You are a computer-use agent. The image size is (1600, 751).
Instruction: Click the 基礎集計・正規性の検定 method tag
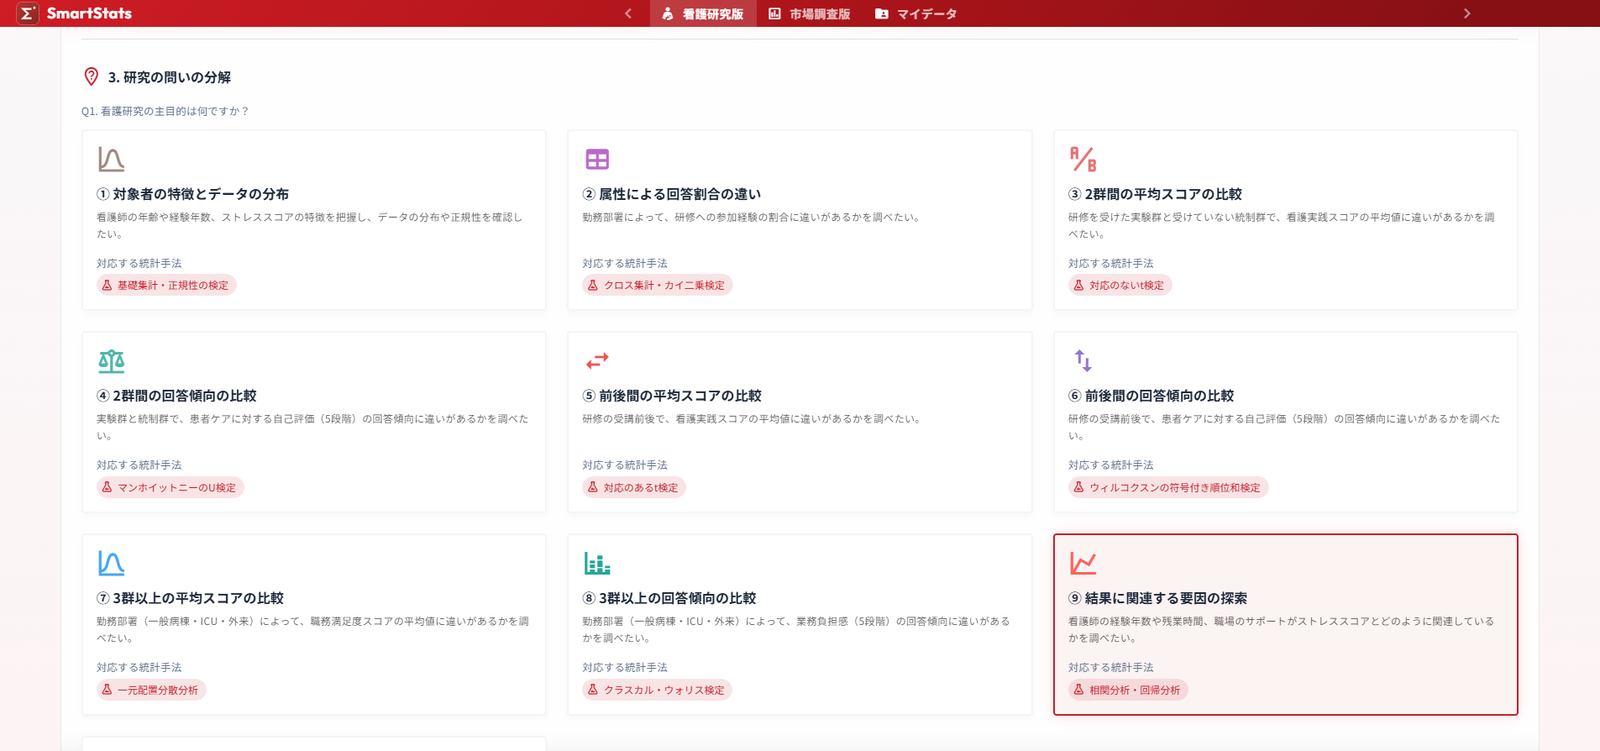point(166,285)
